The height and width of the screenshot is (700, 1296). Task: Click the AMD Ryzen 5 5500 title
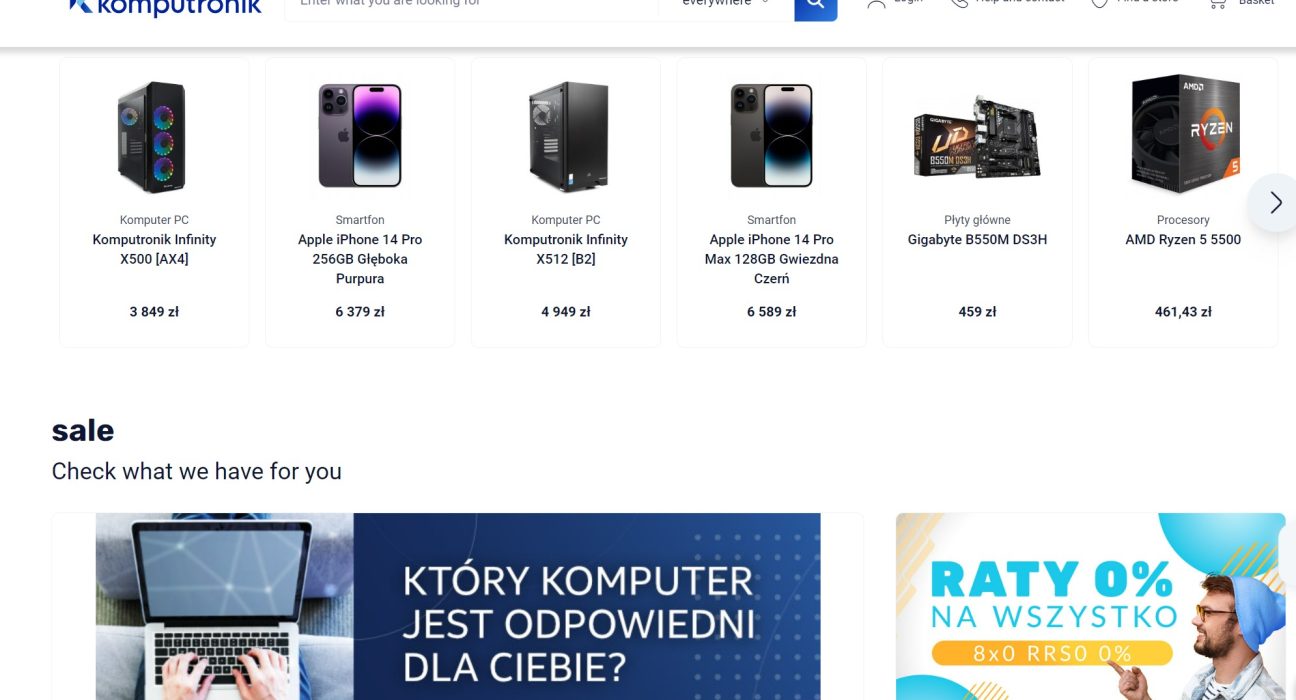point(1183,240)
